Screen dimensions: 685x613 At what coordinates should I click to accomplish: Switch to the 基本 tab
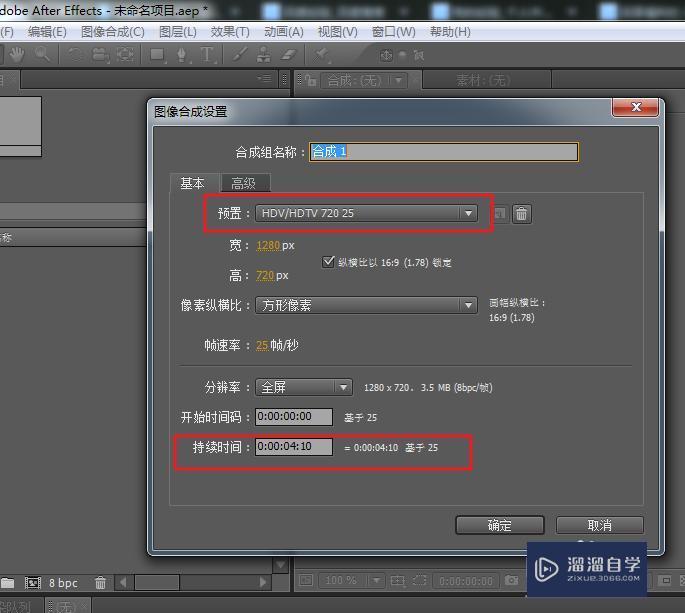pyautogui.click(x=193, y=183)
